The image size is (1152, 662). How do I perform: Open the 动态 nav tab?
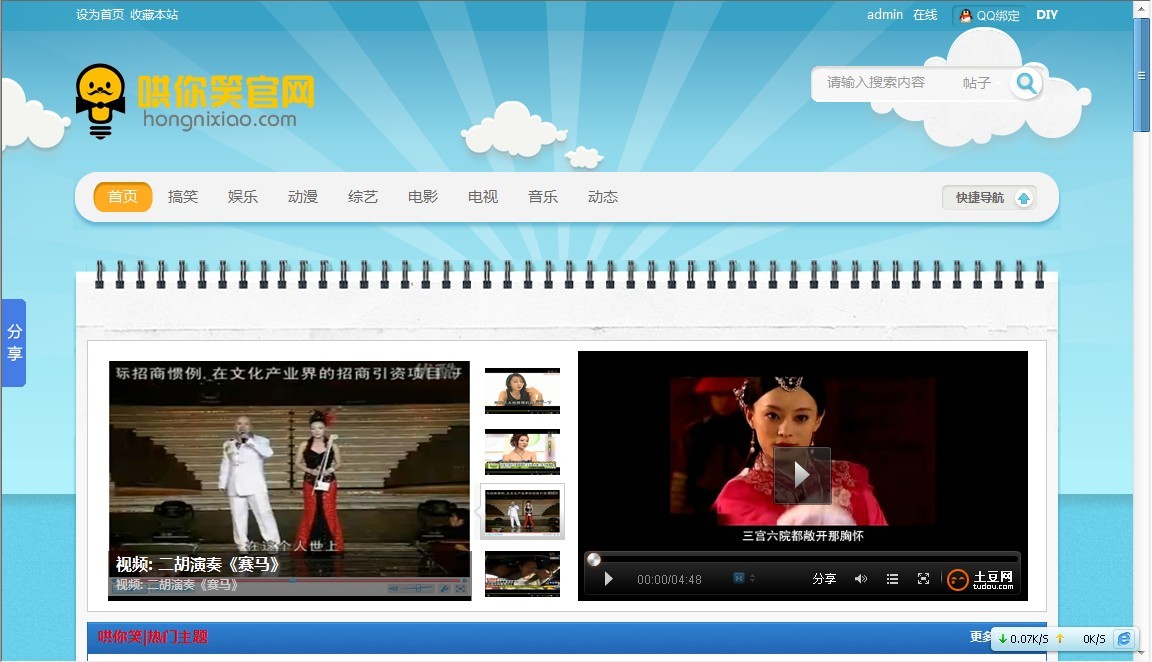[603, 197]
